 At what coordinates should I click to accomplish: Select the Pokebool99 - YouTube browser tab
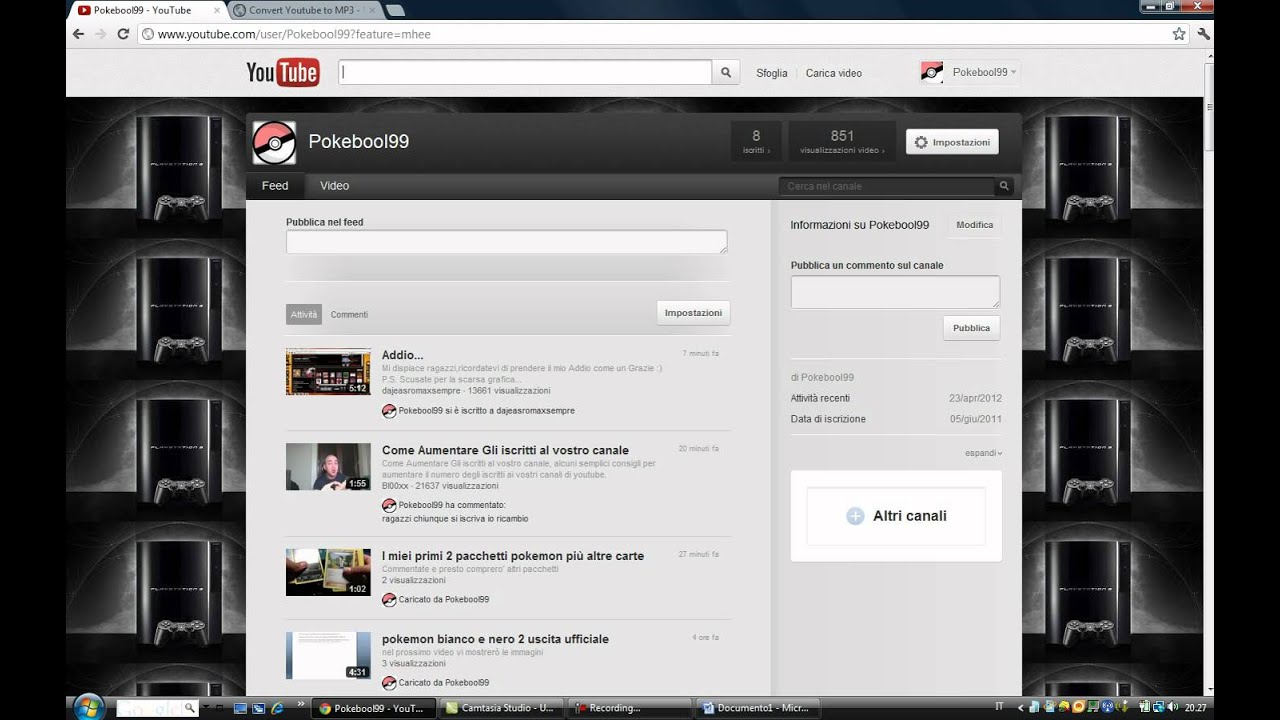[x=145, y=10]
